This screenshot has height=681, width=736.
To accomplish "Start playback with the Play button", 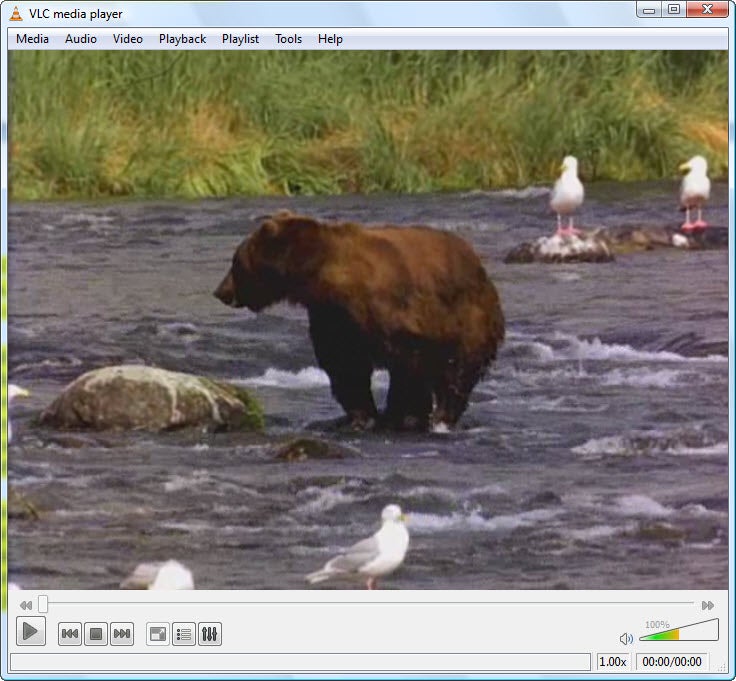I will click(31, 632).
